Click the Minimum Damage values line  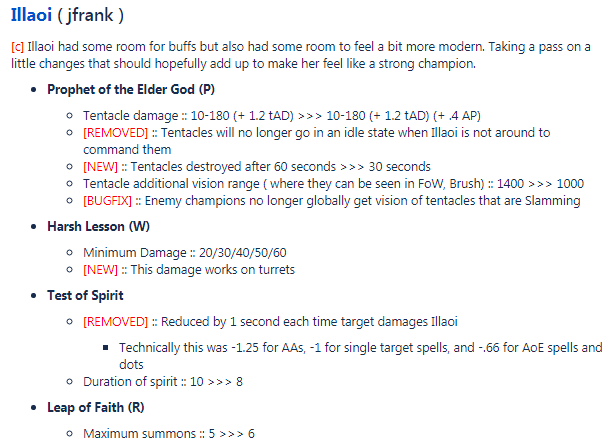(x=185, y=252)
